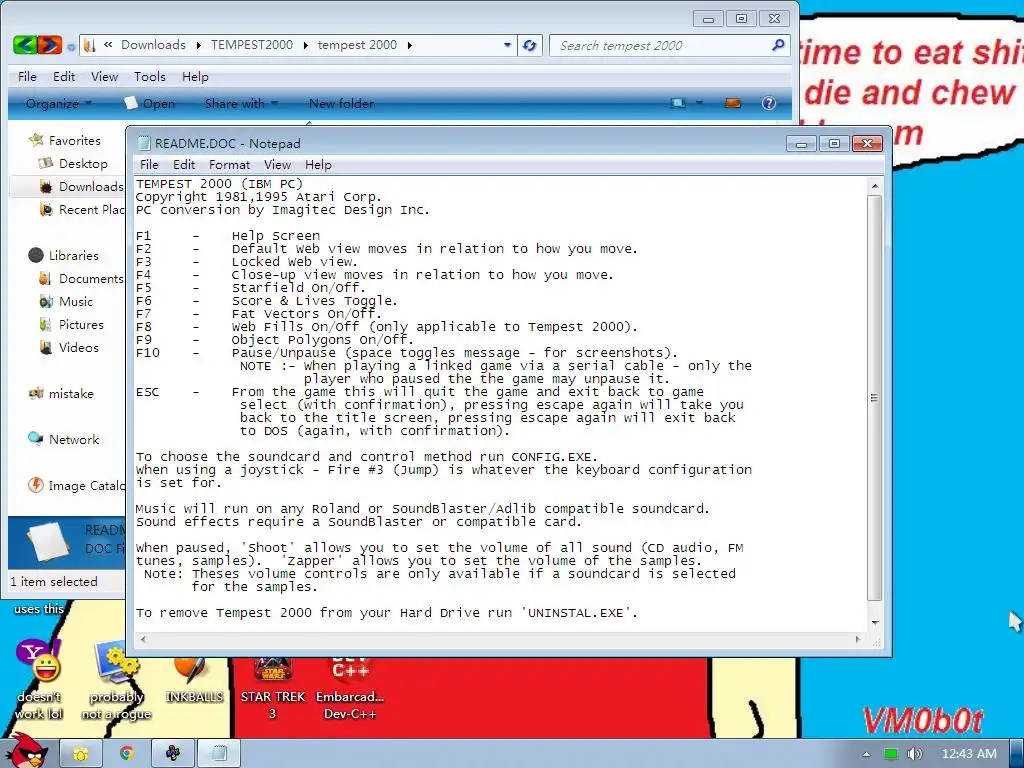Open Explorer help question mark icon
Viewport: 1024px width, 768px height.
tap(769, 103)
